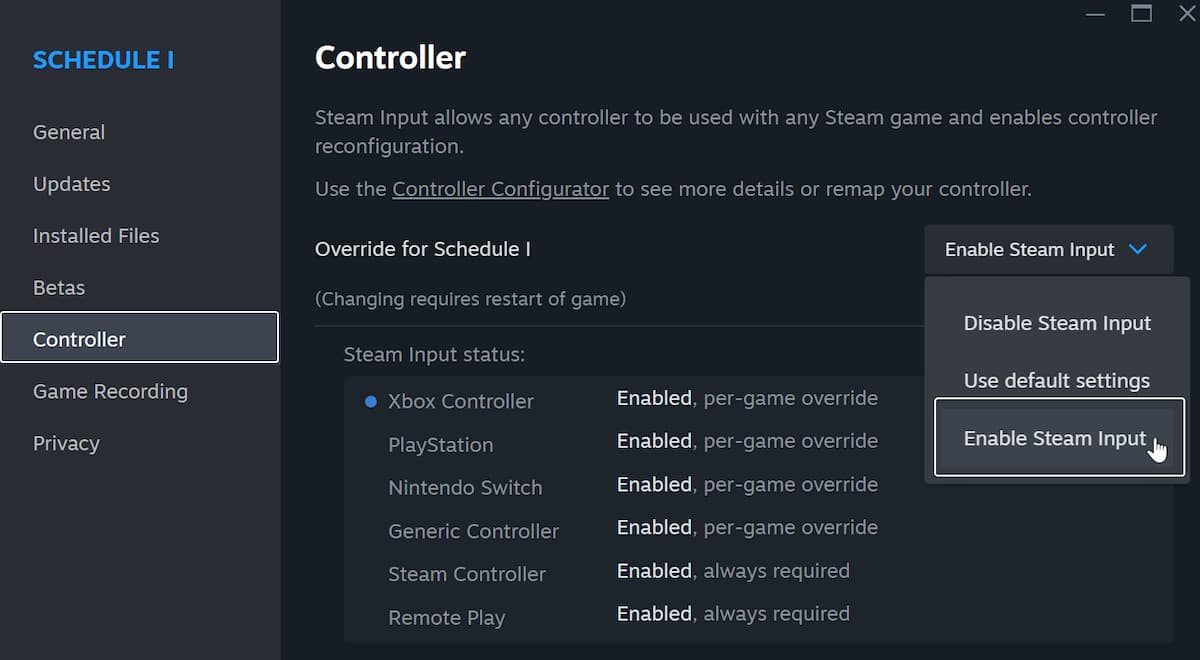Open the Betas section
This screenshot has height=660, width=1200.
(x=59, y=288)
